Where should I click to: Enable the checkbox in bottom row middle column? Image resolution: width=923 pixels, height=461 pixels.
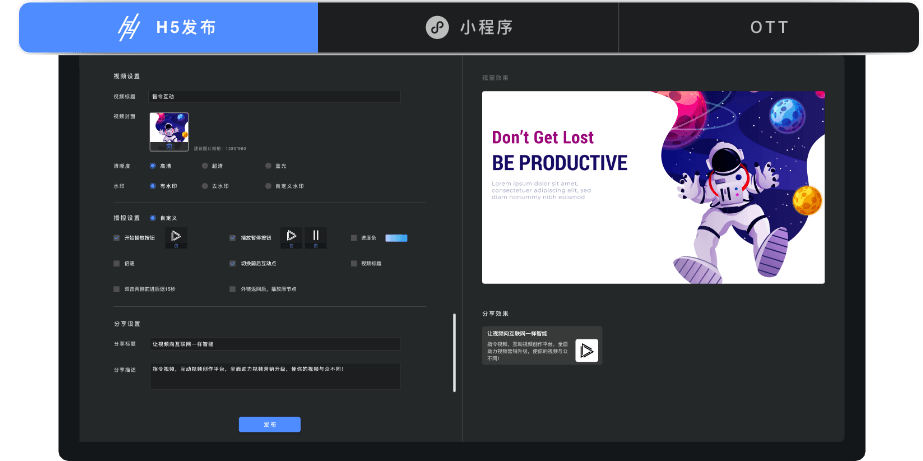(x=233, y=289)
